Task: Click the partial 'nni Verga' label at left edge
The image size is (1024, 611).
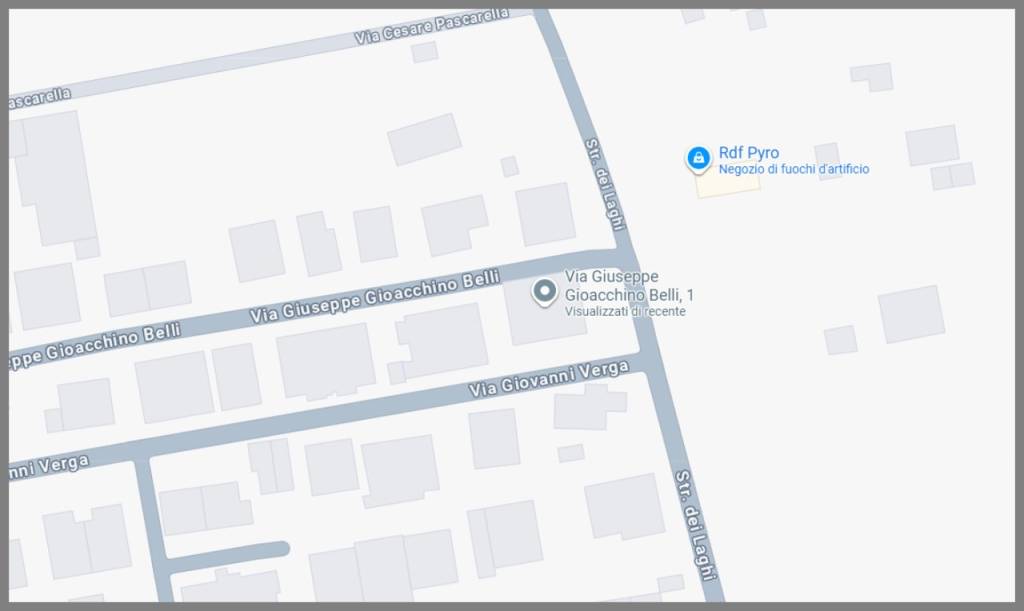Action: (x=48, y=467)
